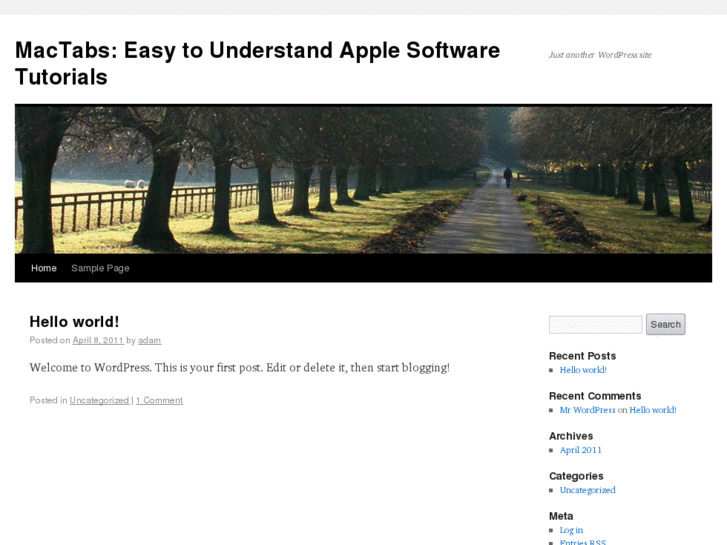727x545 pixels.
Task: View author adam's posts
Action: click(149, 340)
